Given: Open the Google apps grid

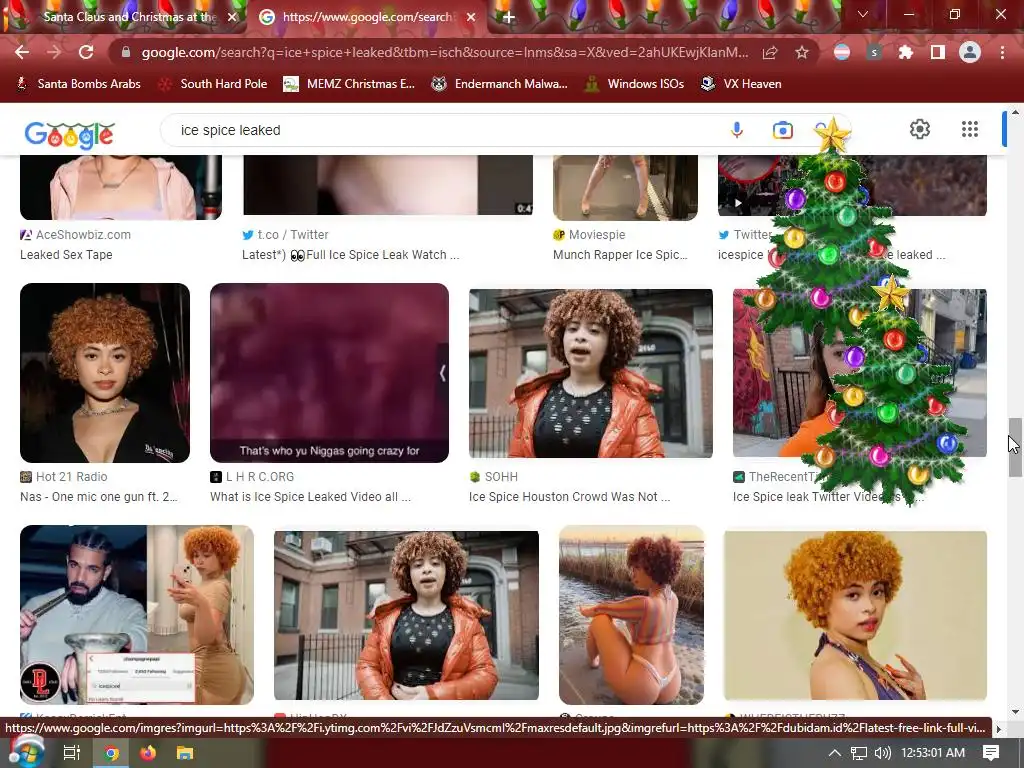Looking at the screenshot, I should point(970,129).
